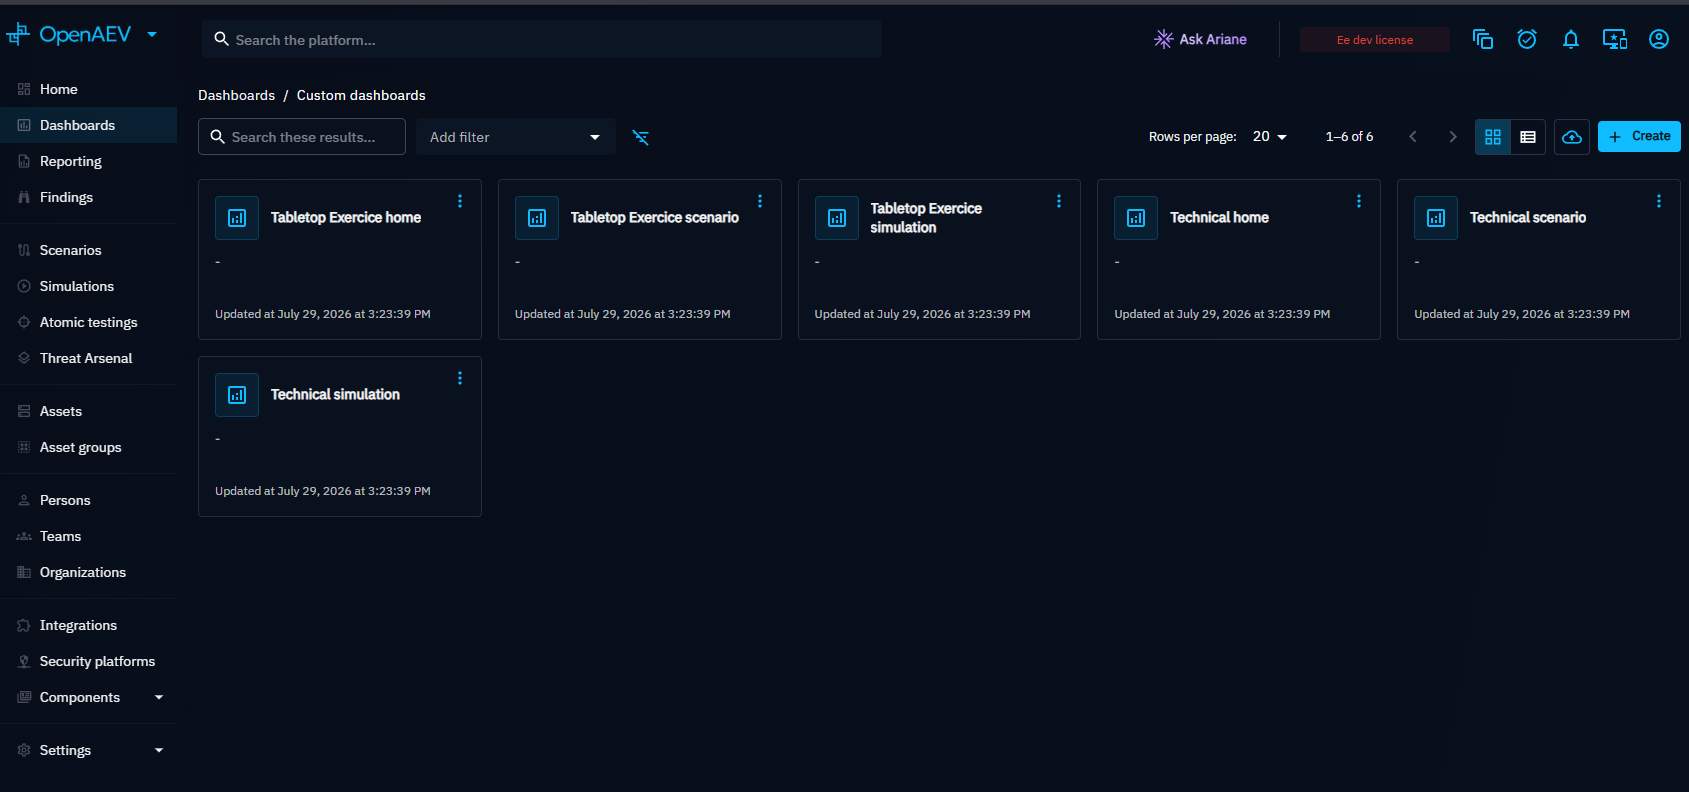Go to the next page arrow

pyautogui.click(x=1453, y=137)
